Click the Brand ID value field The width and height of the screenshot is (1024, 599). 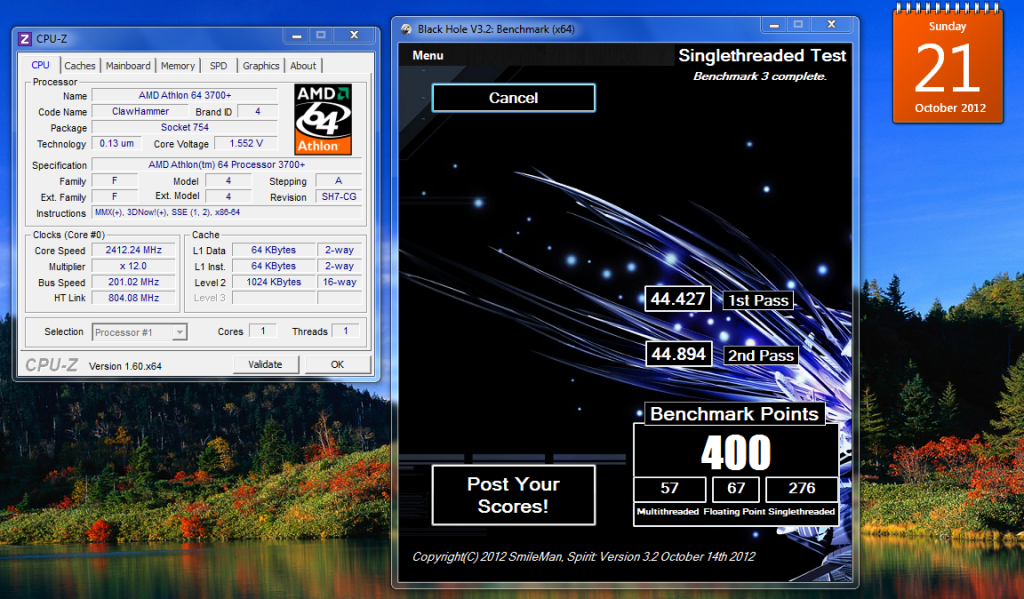click(257, 112)
